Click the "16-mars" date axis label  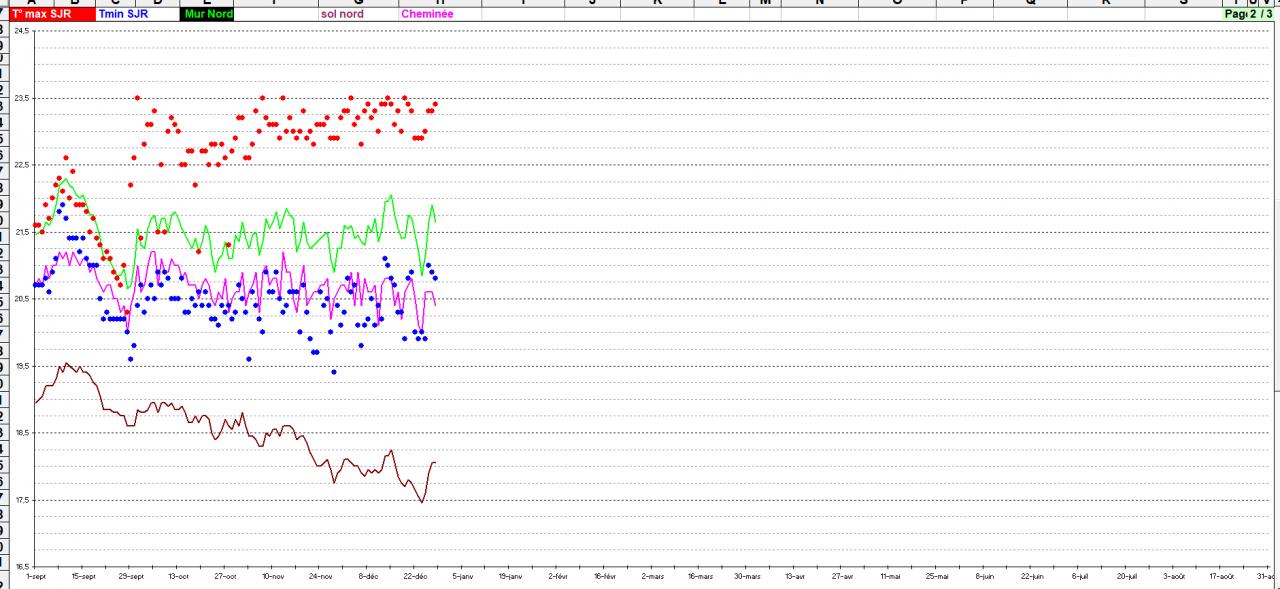point(700,577)
